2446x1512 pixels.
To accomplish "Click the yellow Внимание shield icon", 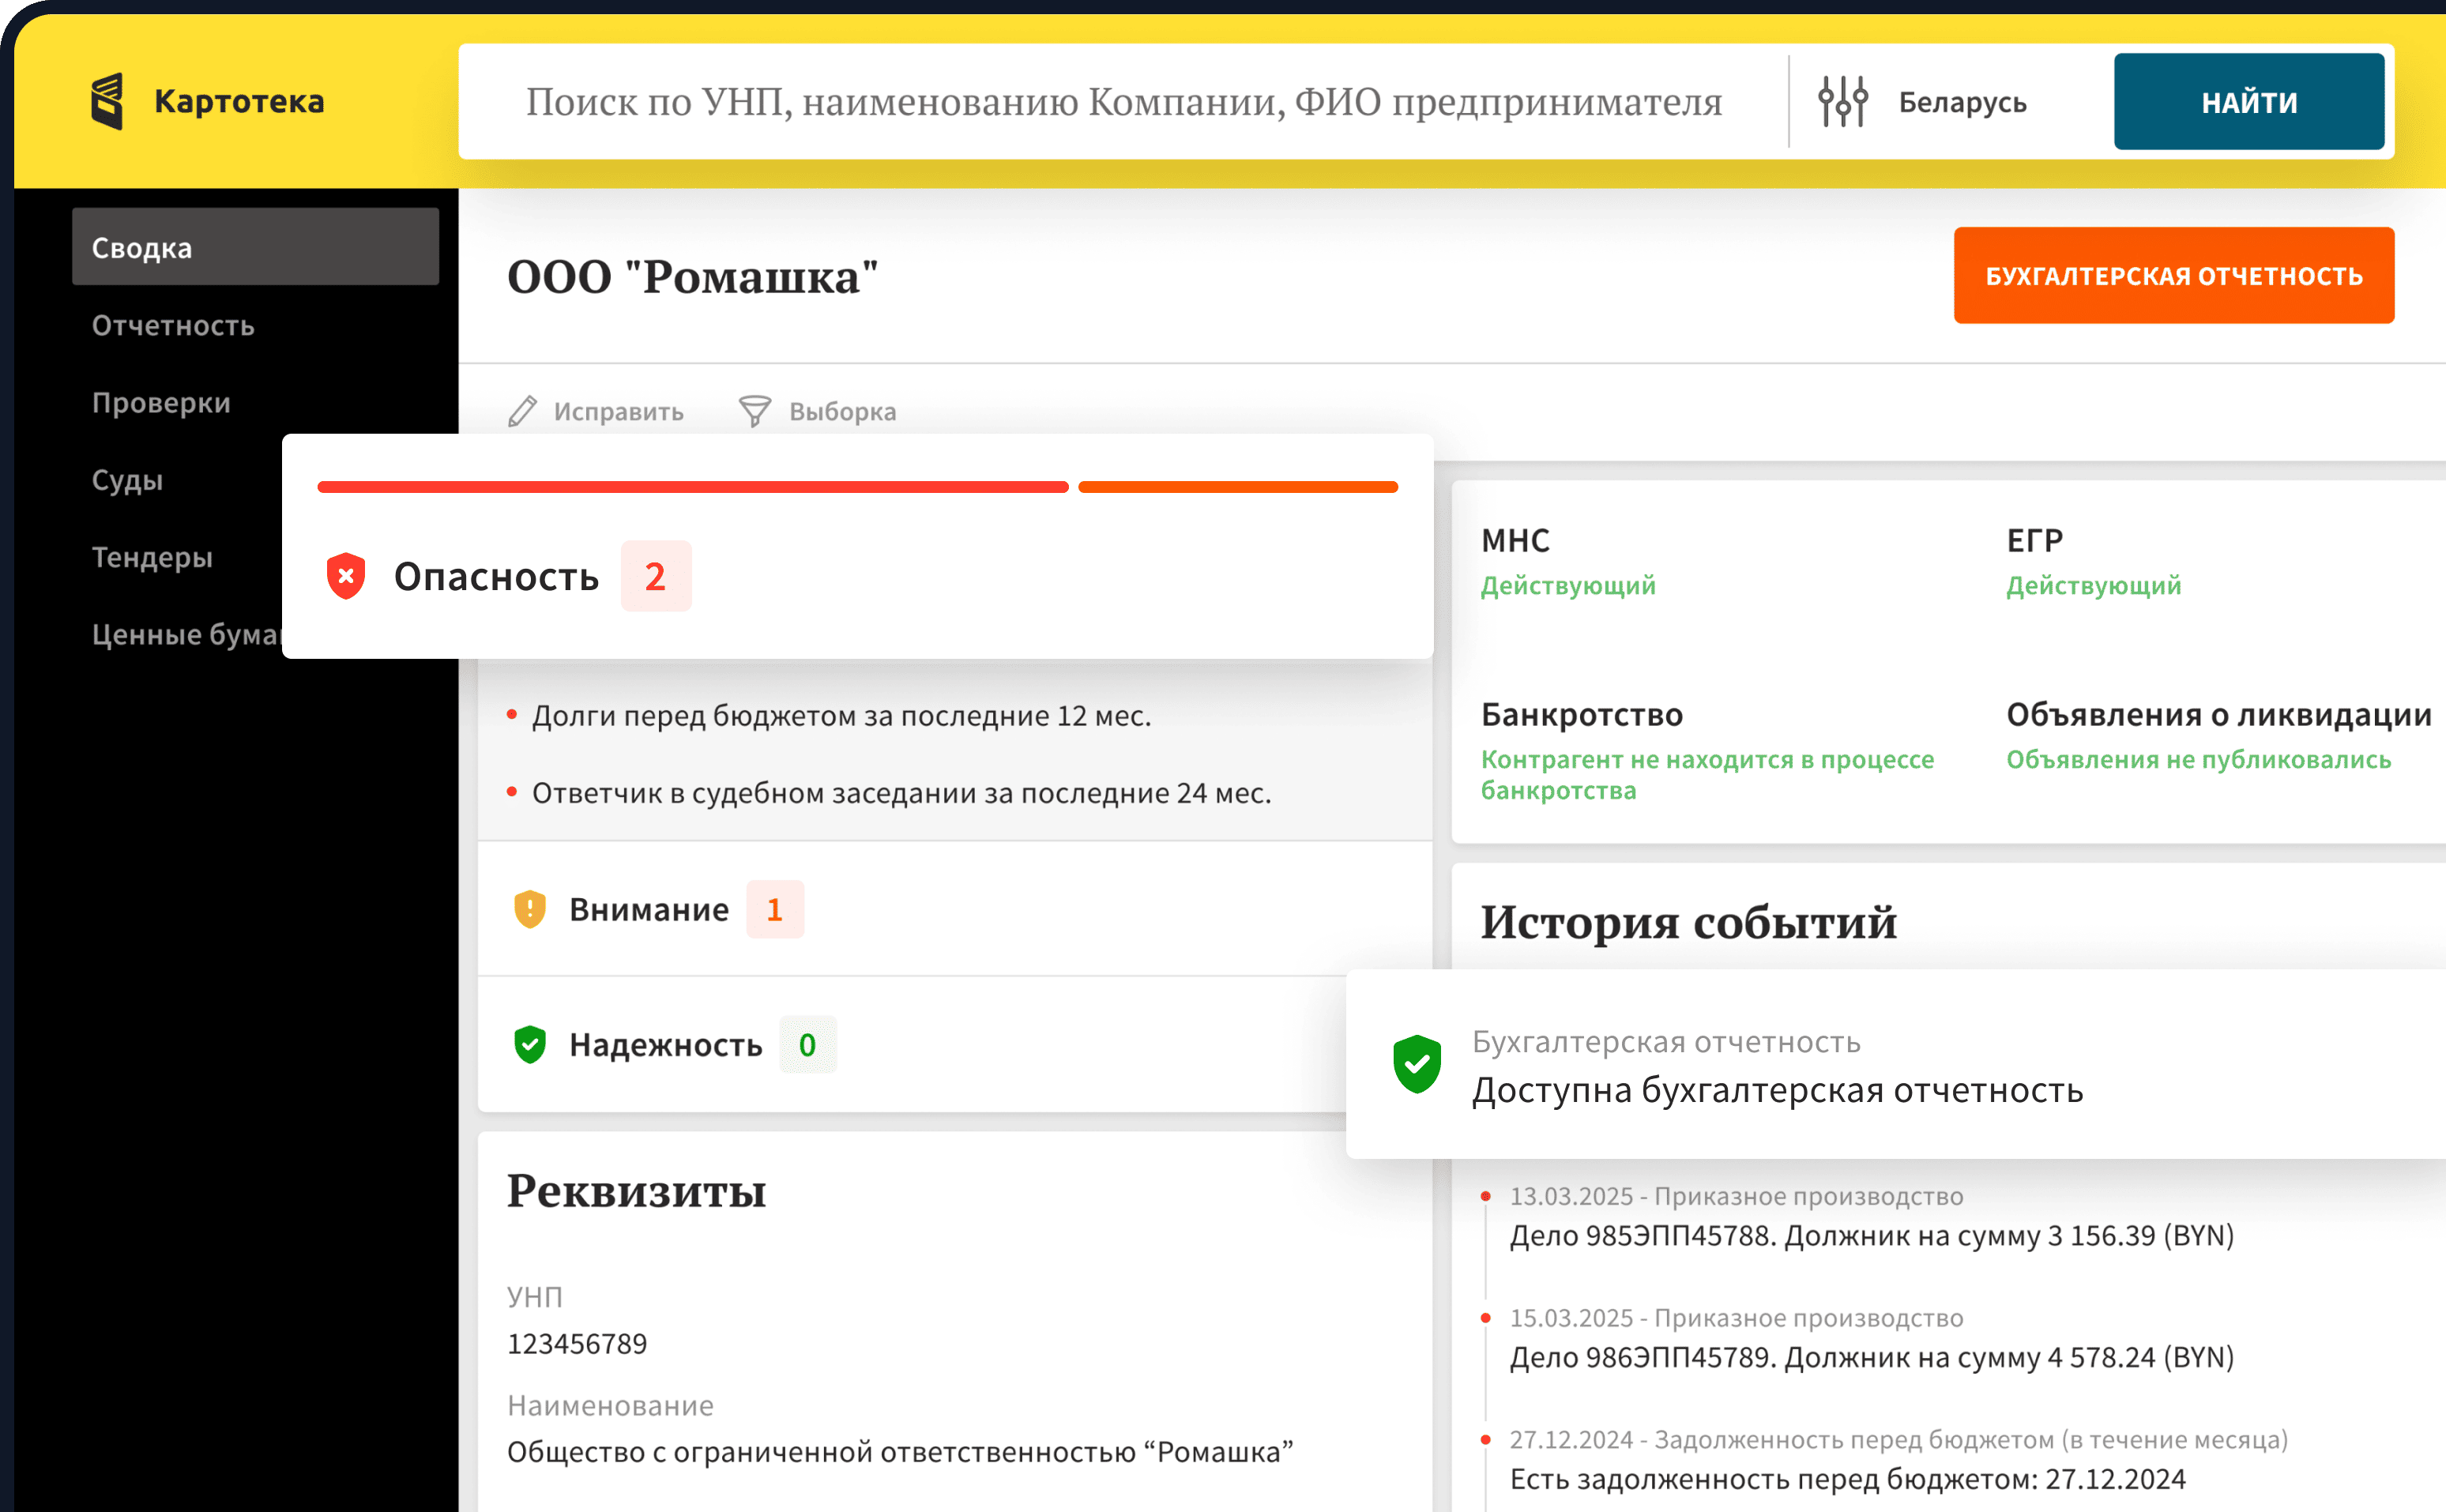I will click(530, 908).
